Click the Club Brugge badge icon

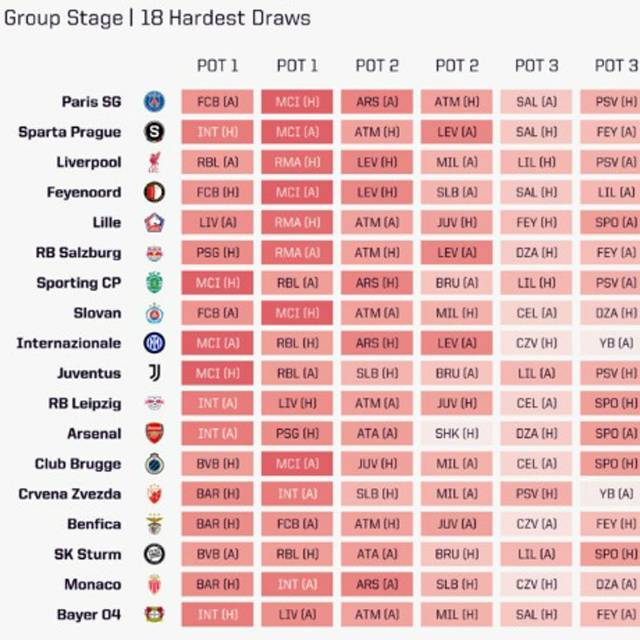click(154, 464)
